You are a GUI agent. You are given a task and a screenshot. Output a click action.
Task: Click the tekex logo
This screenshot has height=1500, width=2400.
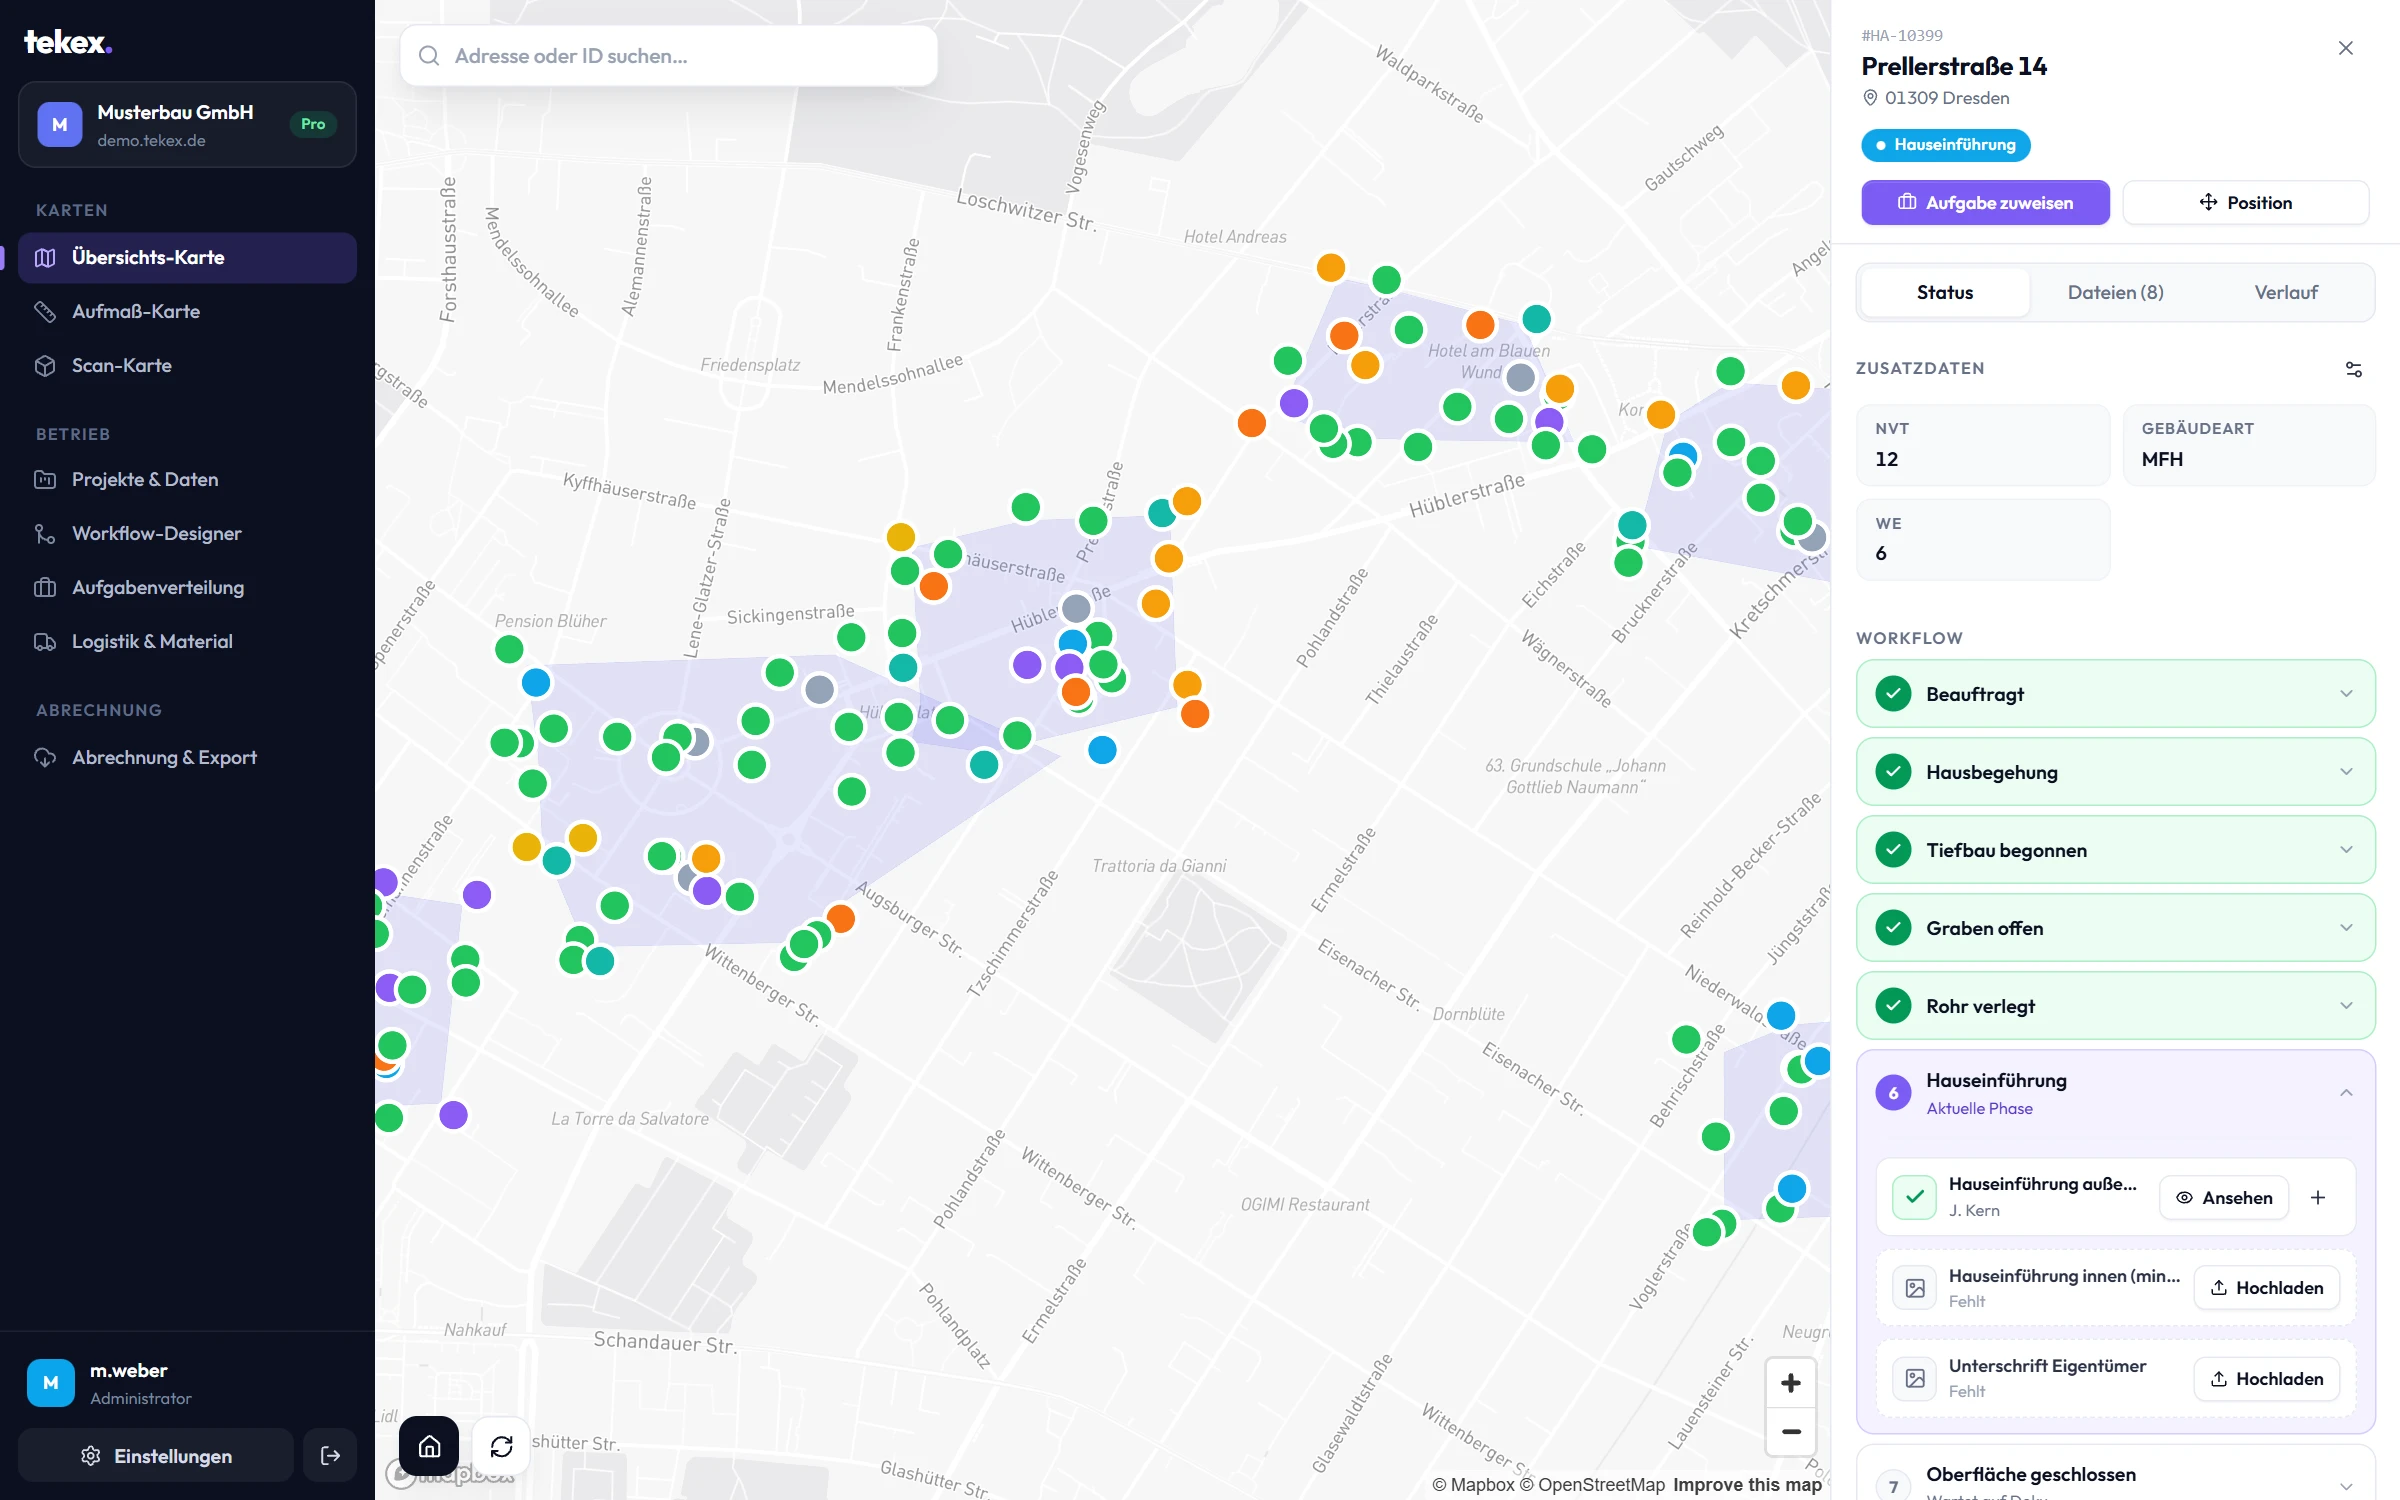pos(68,42)
